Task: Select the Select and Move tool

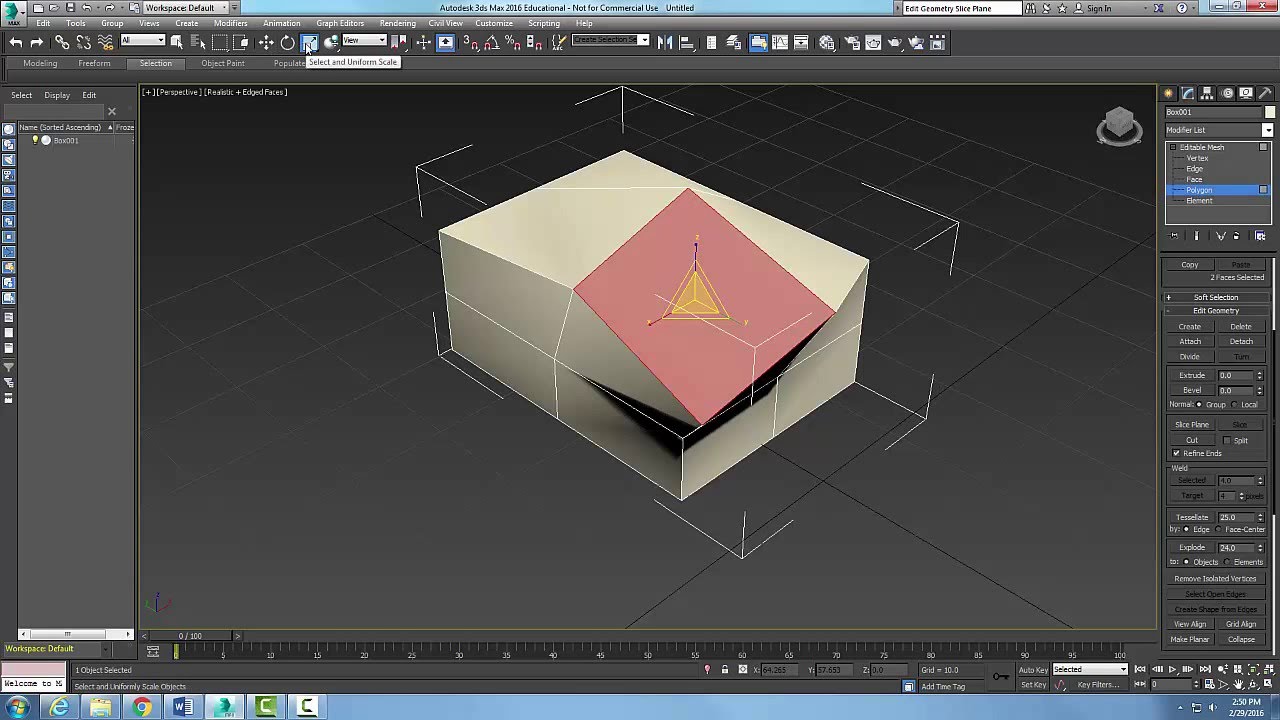Action: 266,42
